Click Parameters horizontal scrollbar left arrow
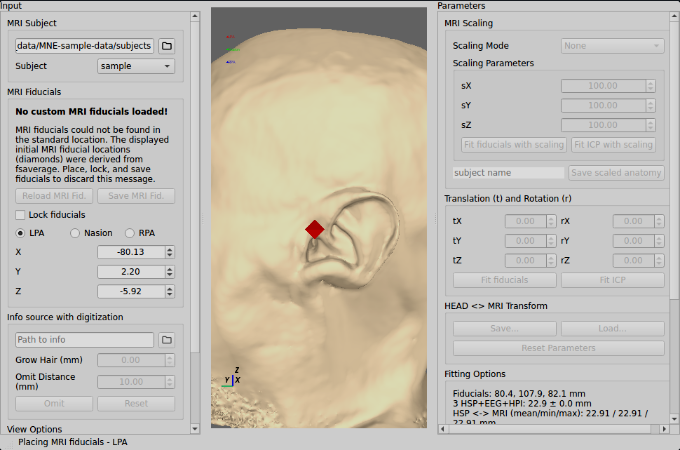The width and height of the screenshot is (680, 450). pos(442,429)
